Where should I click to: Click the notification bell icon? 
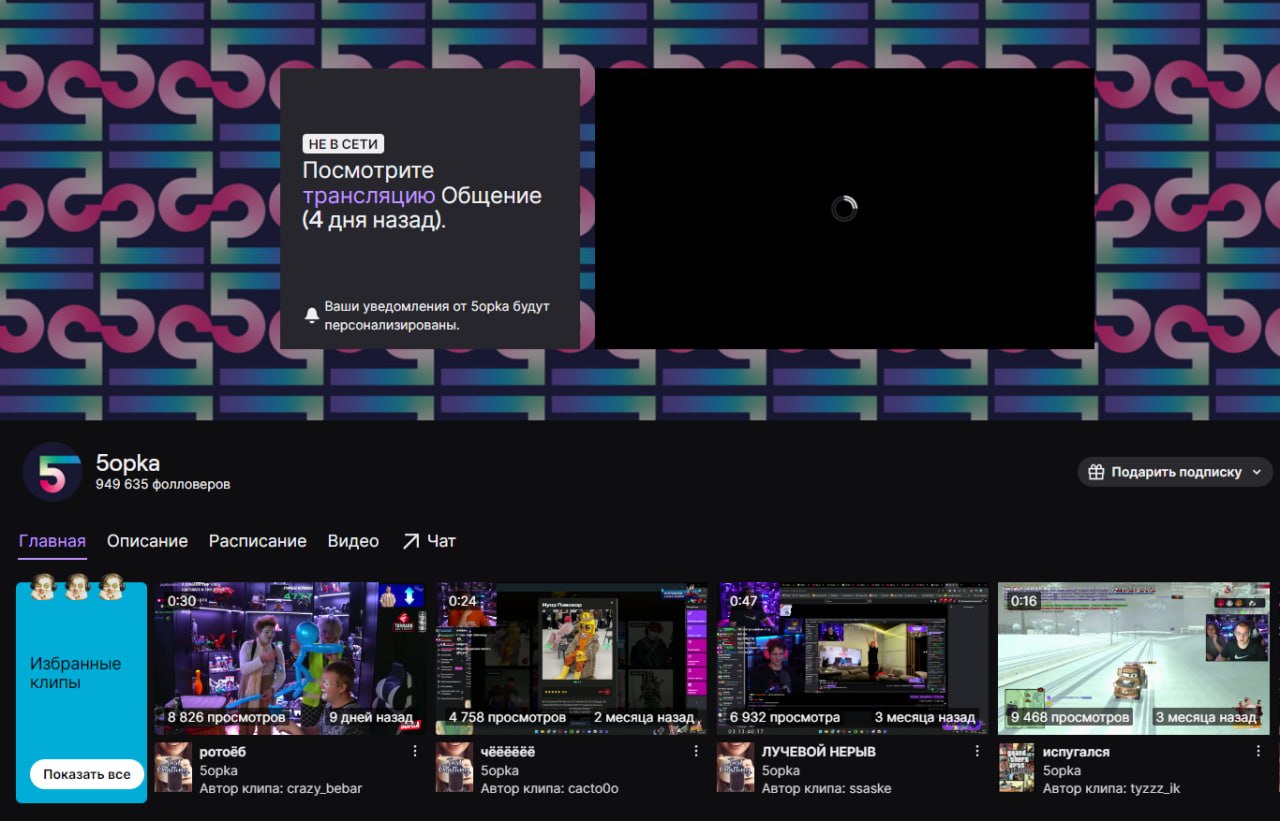tap(312, 316)
